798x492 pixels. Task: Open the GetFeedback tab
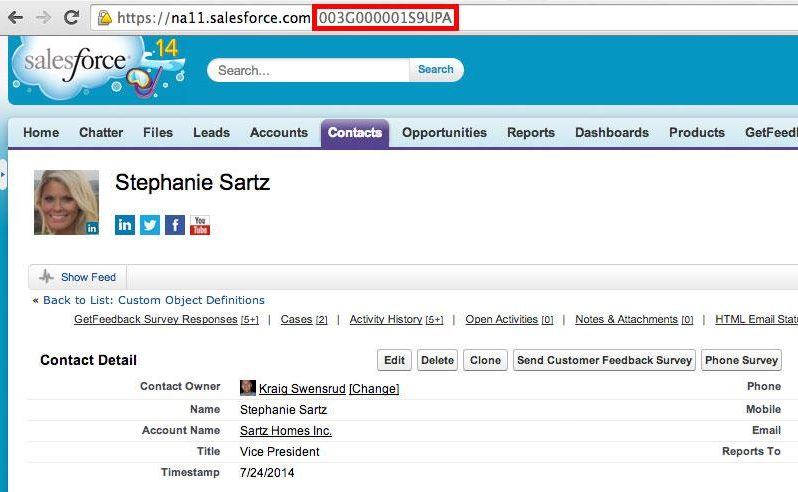(x=771, y=132)
